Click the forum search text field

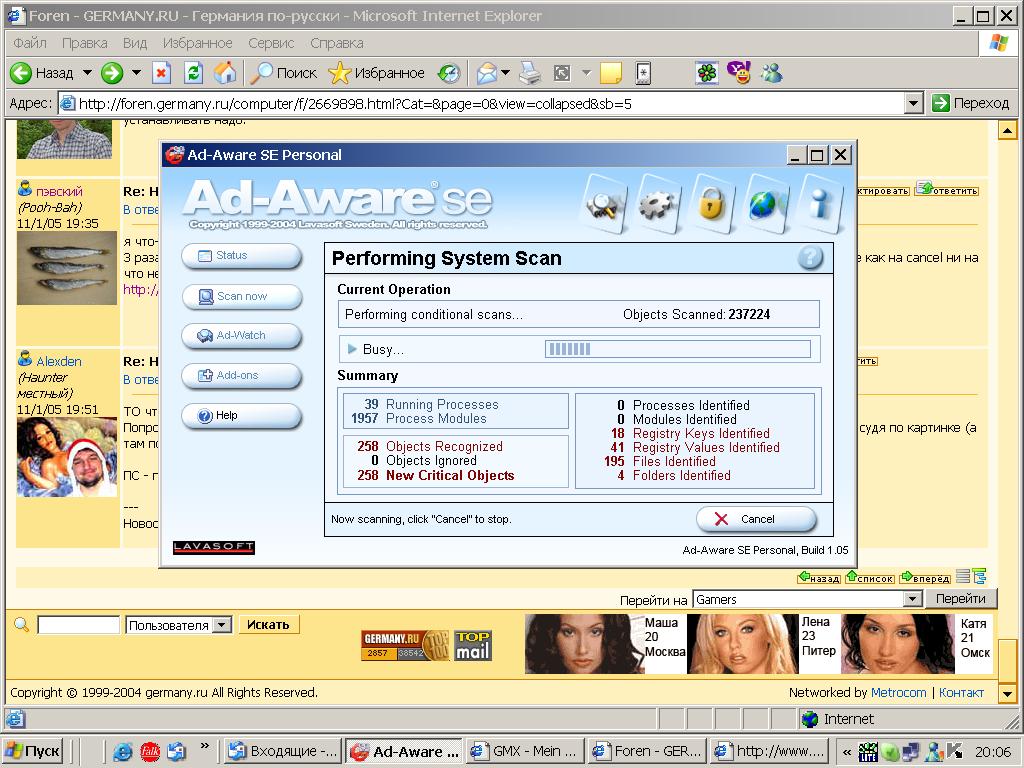click(78, 625)
